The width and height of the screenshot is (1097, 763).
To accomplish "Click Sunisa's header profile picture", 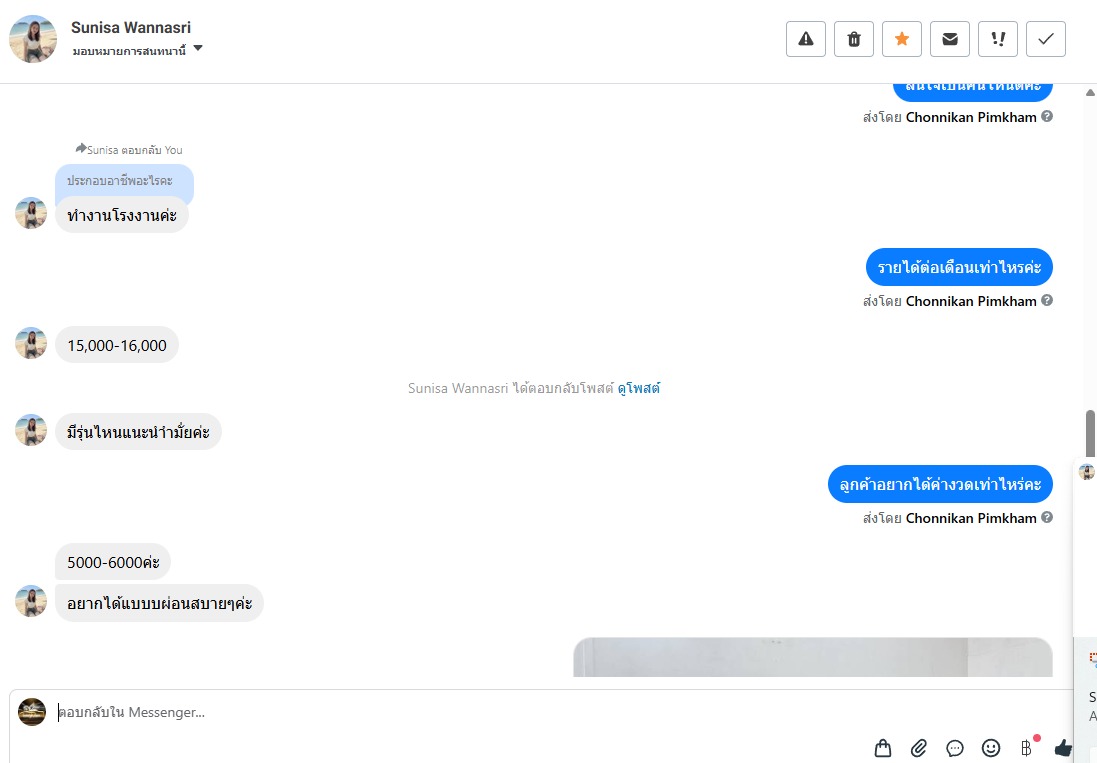I will coord(33,38).
